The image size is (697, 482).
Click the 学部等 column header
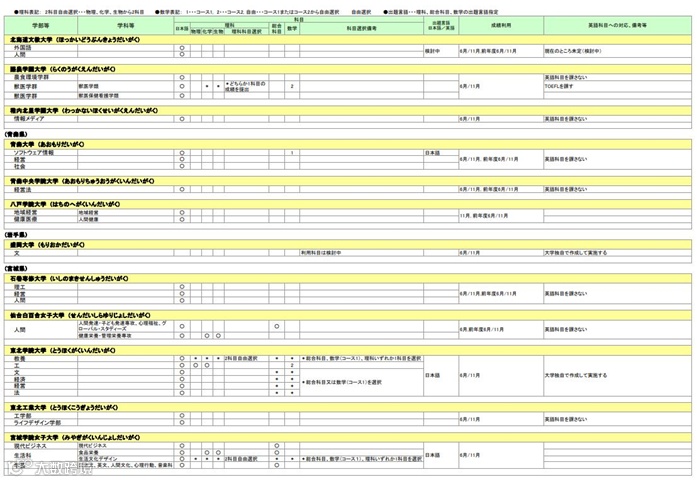(41, 25)
